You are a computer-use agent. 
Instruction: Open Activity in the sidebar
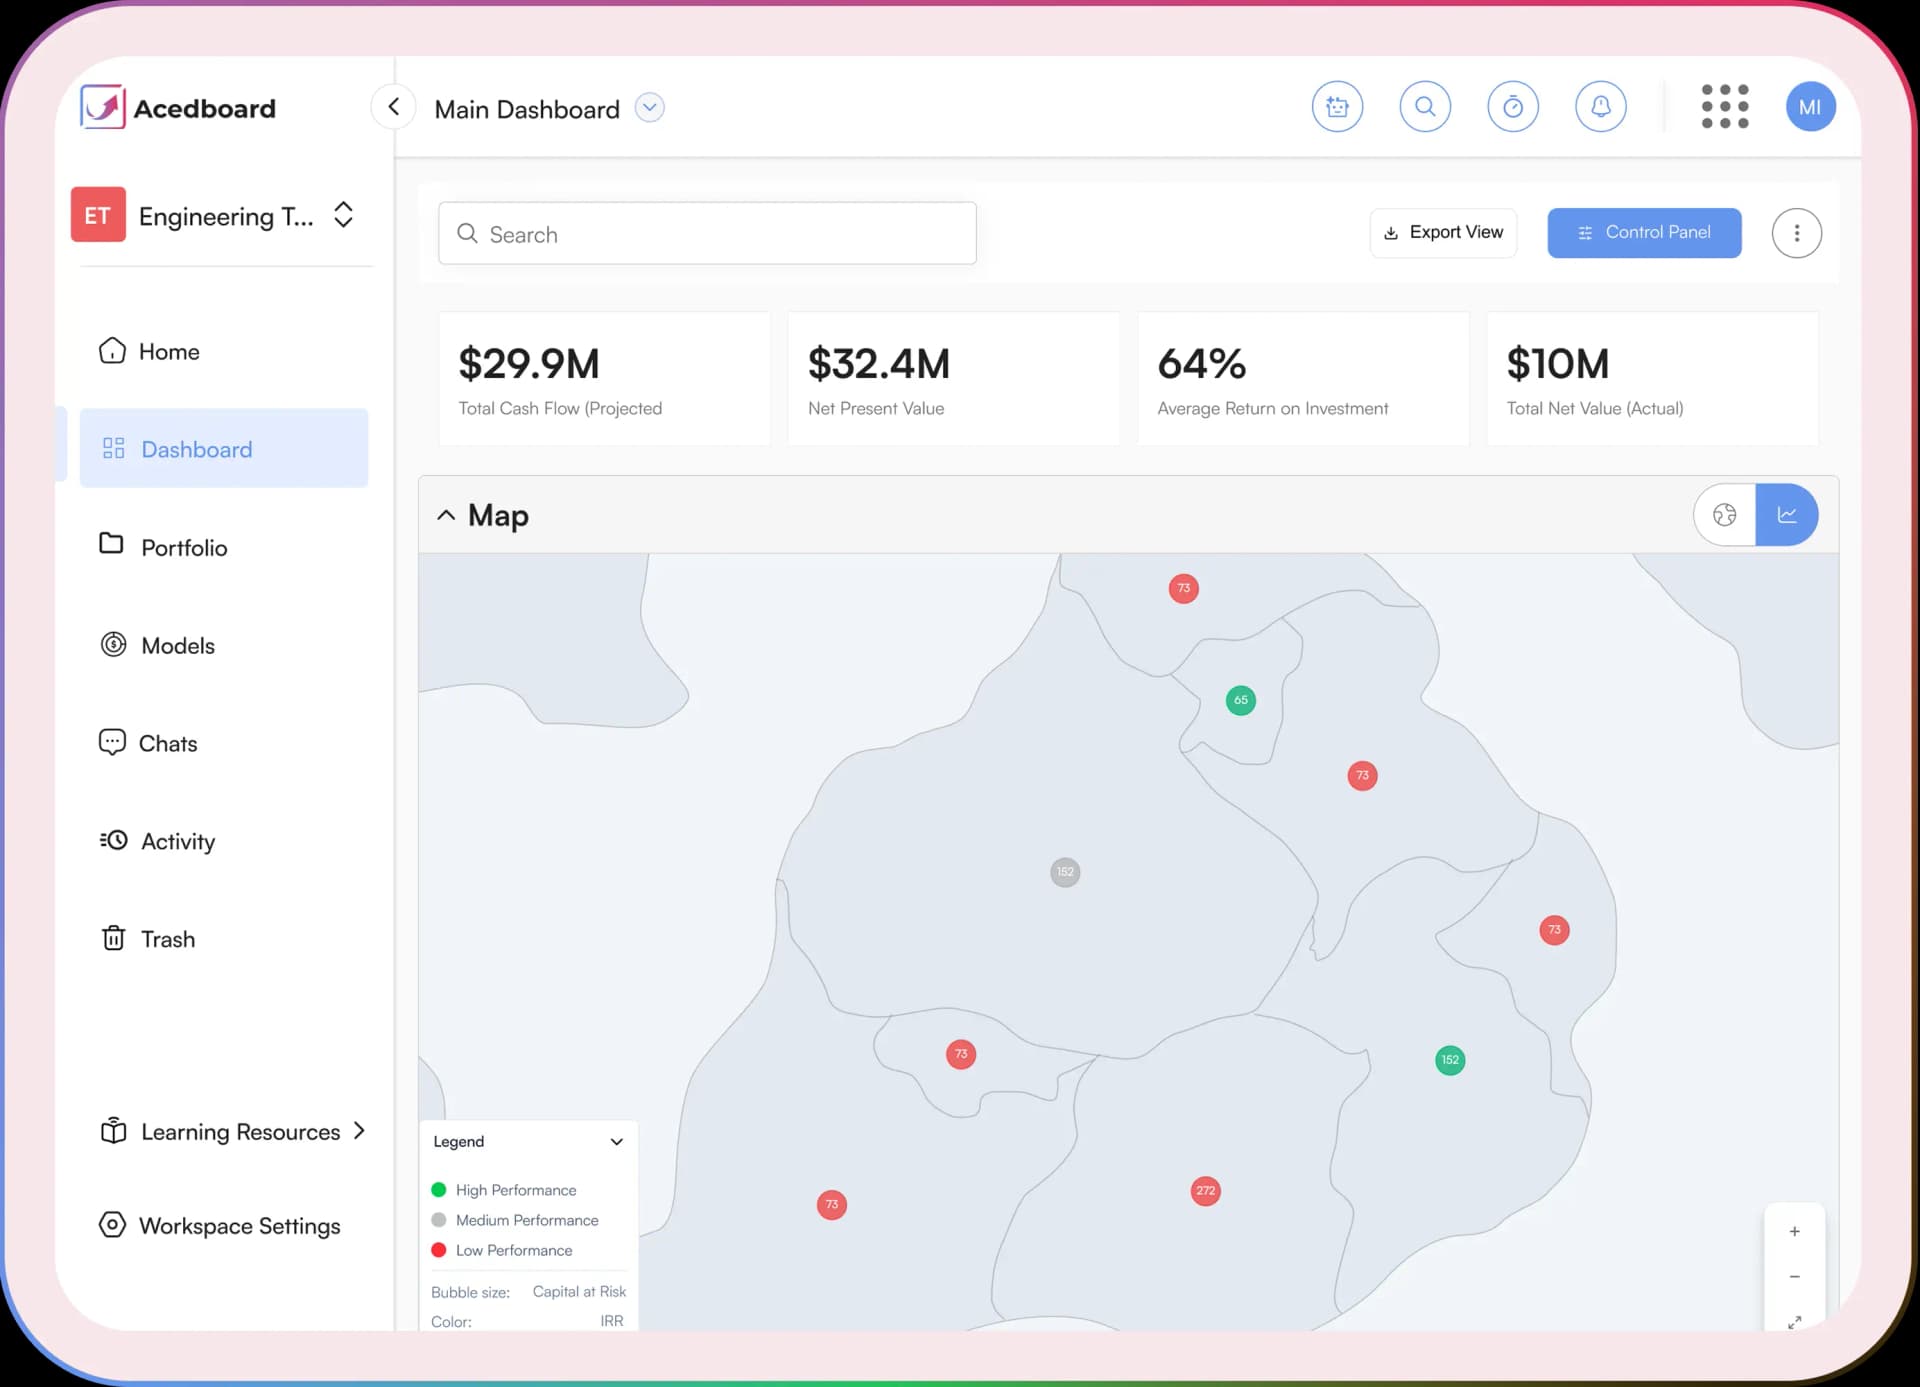[224, 841]
